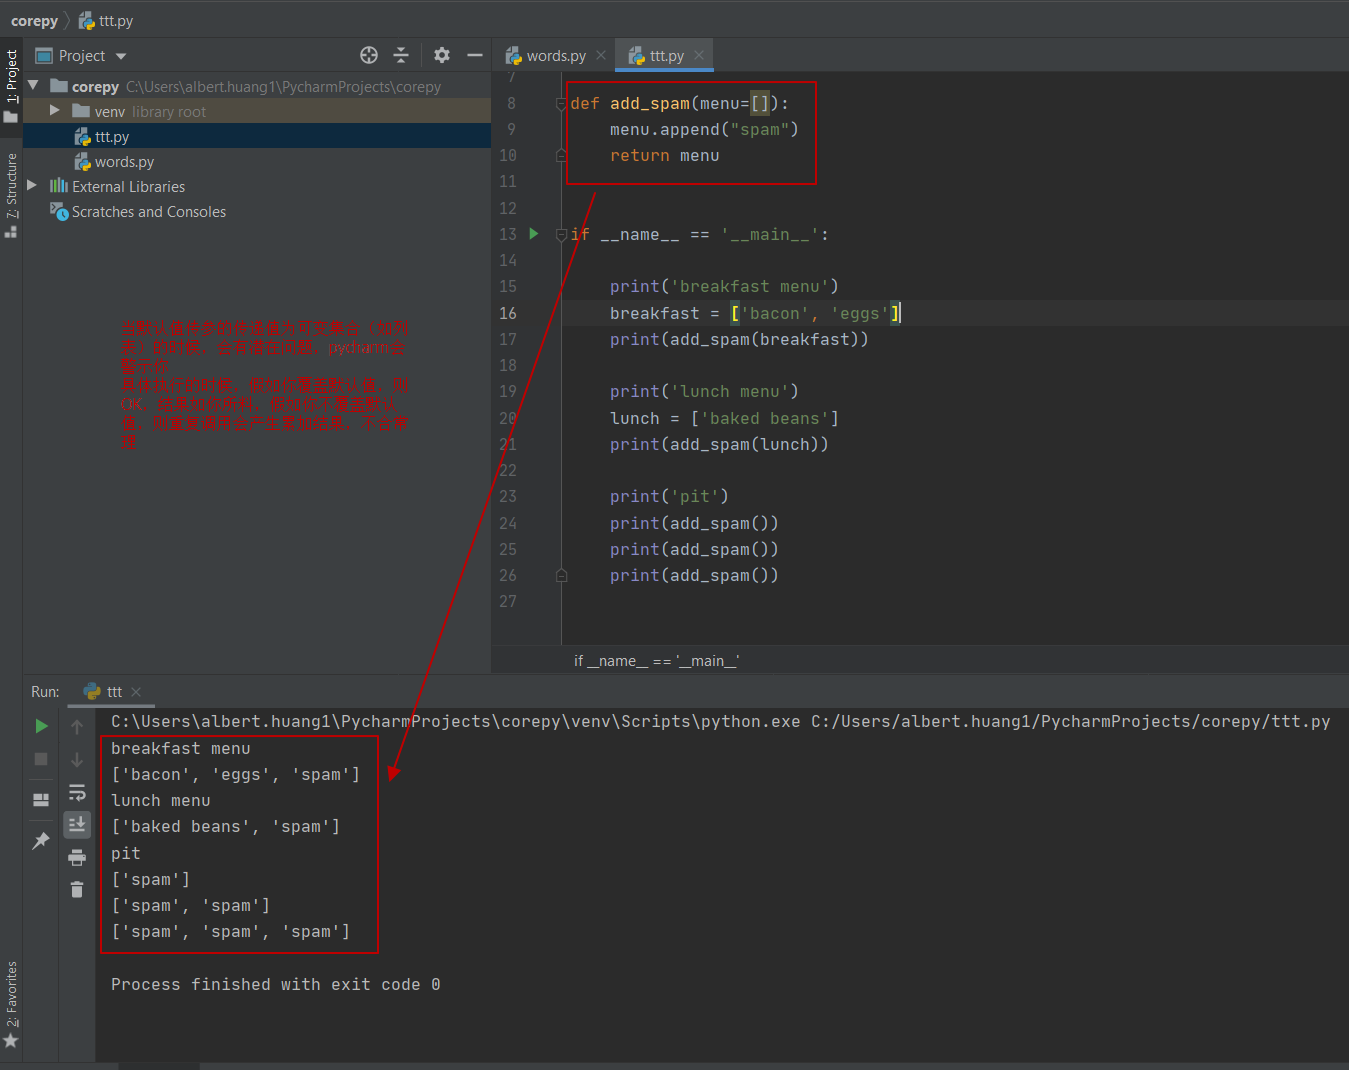Toggle Scroll to End in Run console
The height and width of the screenshot is (1070, 1349).
(77, 824)
